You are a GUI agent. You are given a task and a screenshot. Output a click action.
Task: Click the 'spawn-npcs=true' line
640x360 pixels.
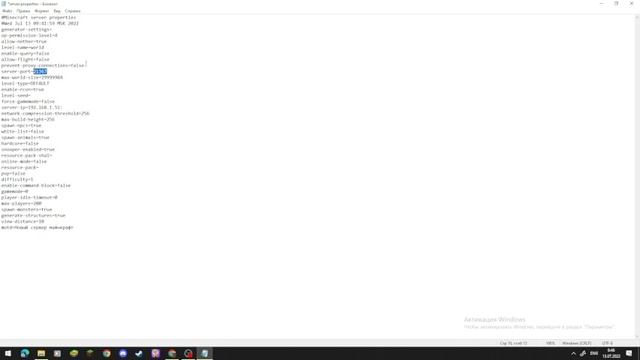(21, 125)
